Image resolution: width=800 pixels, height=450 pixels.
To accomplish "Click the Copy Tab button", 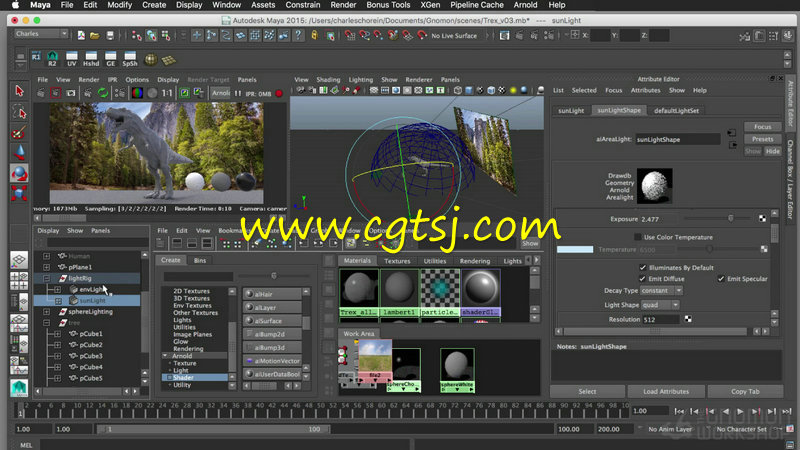I will point(745,391).
